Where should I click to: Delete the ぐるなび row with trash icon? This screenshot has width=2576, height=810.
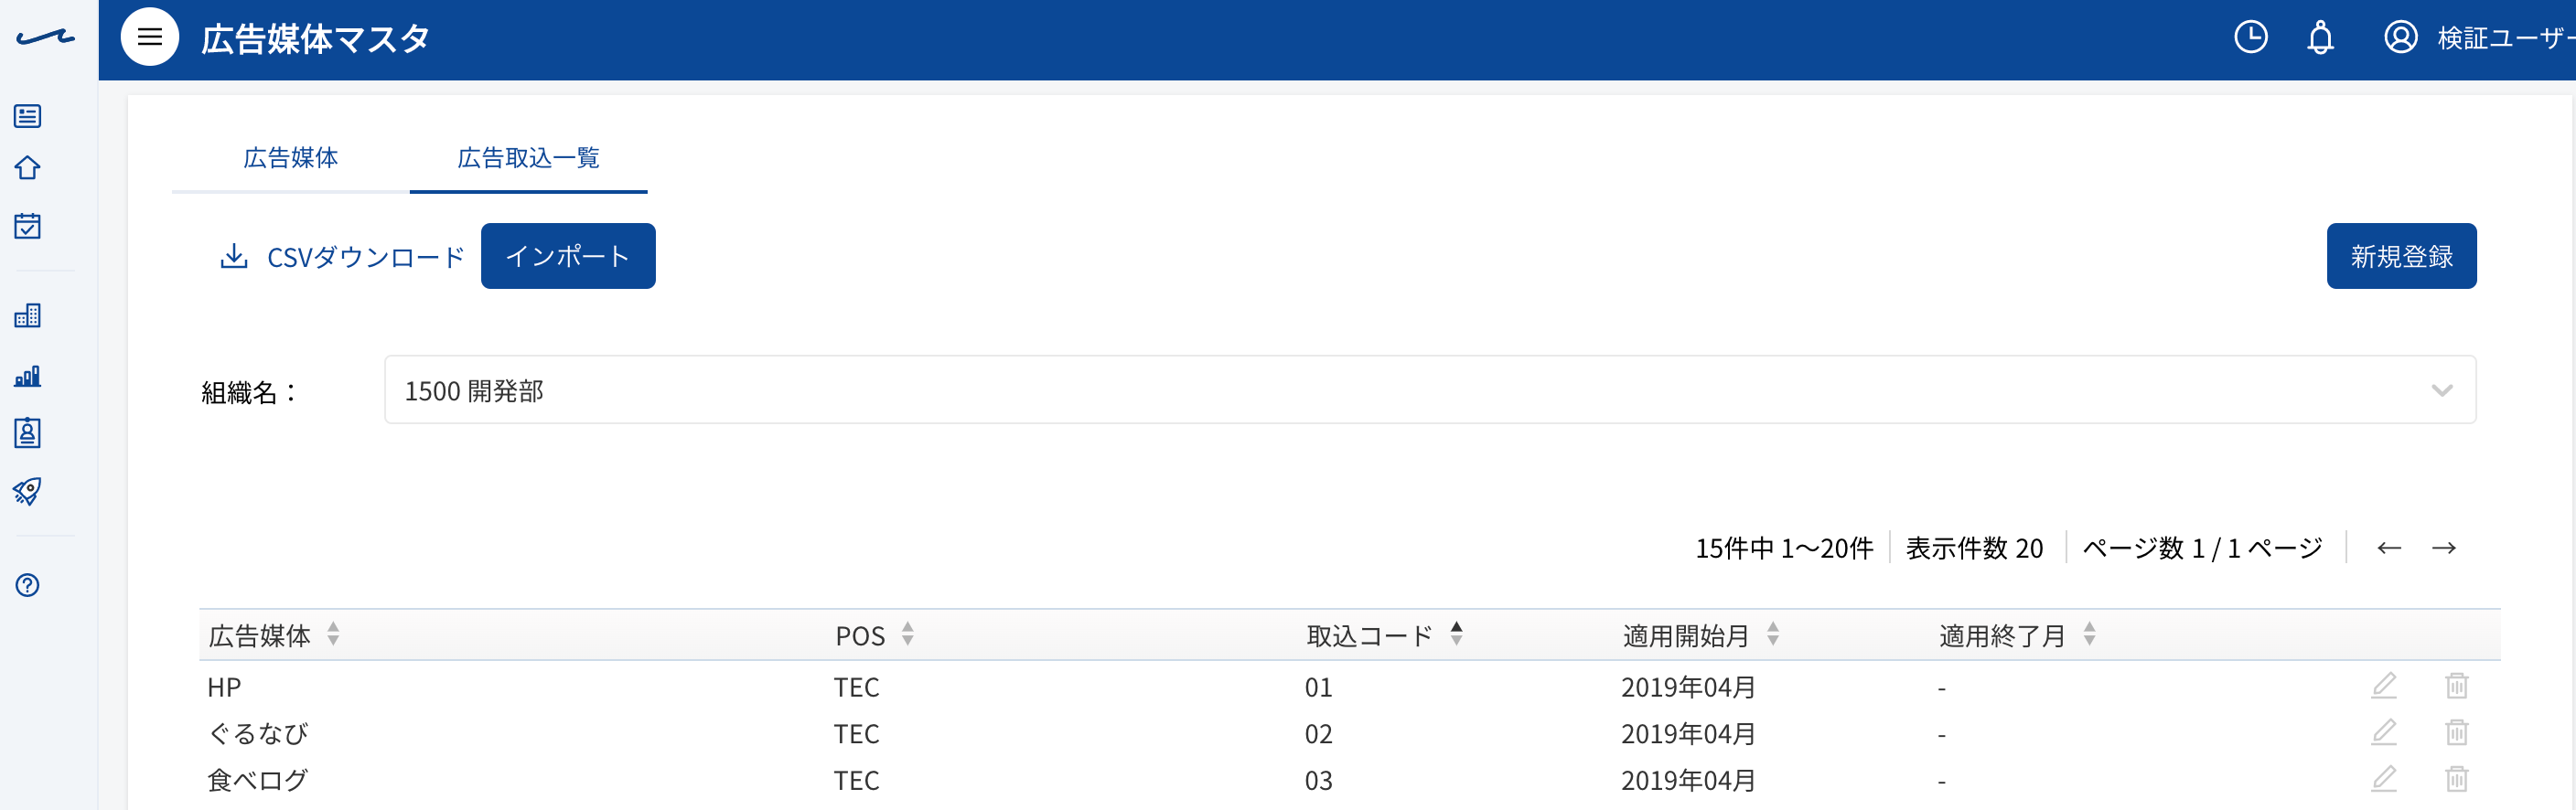[2456, 733]
